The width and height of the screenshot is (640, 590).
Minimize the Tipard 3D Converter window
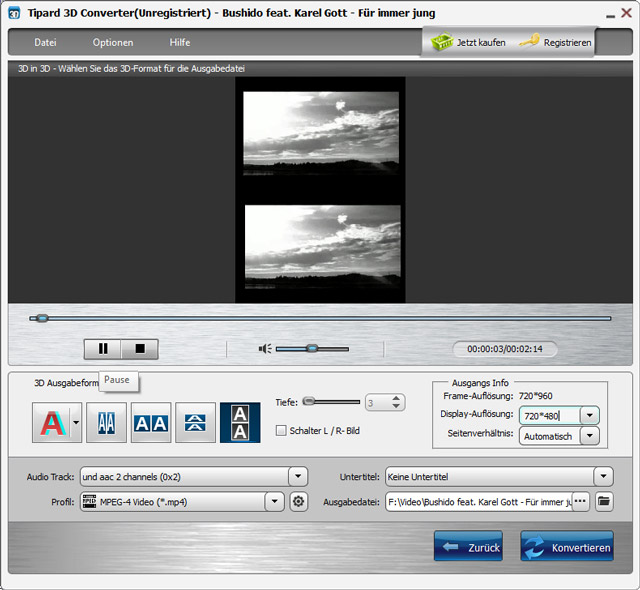click(x=611, y=15)
